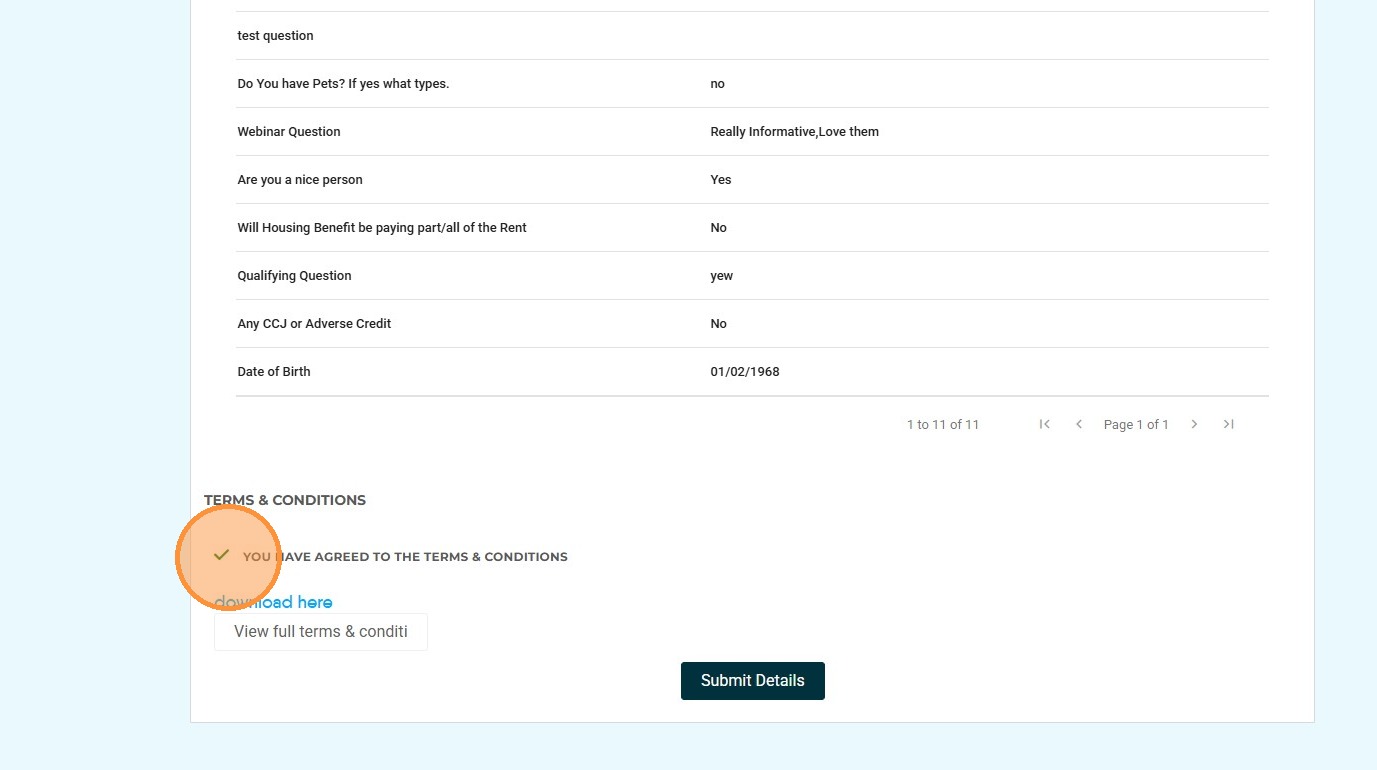The height and width of the screenshot is (770, 1377).
Task: Select the 'test question' row
Action: (x=275, y=36)
